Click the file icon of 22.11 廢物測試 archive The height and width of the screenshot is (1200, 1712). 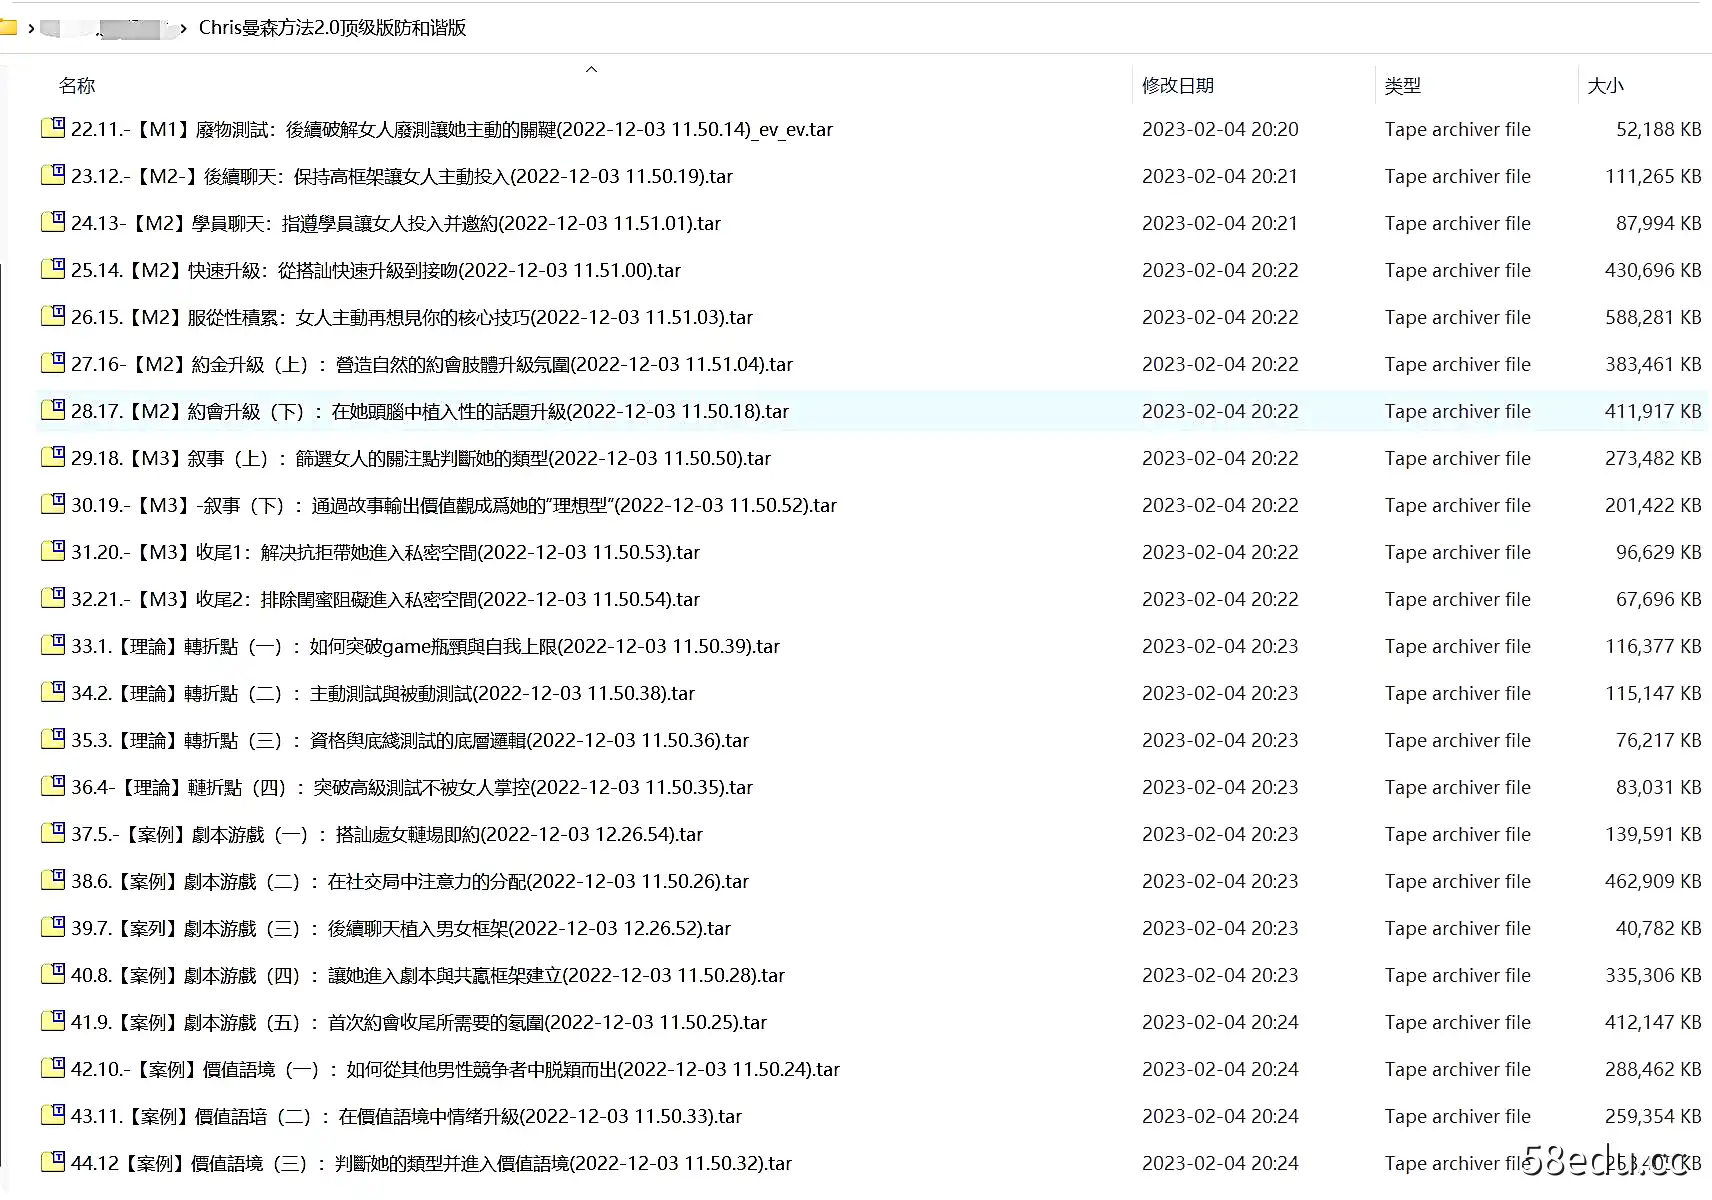[x=53, y=128]
